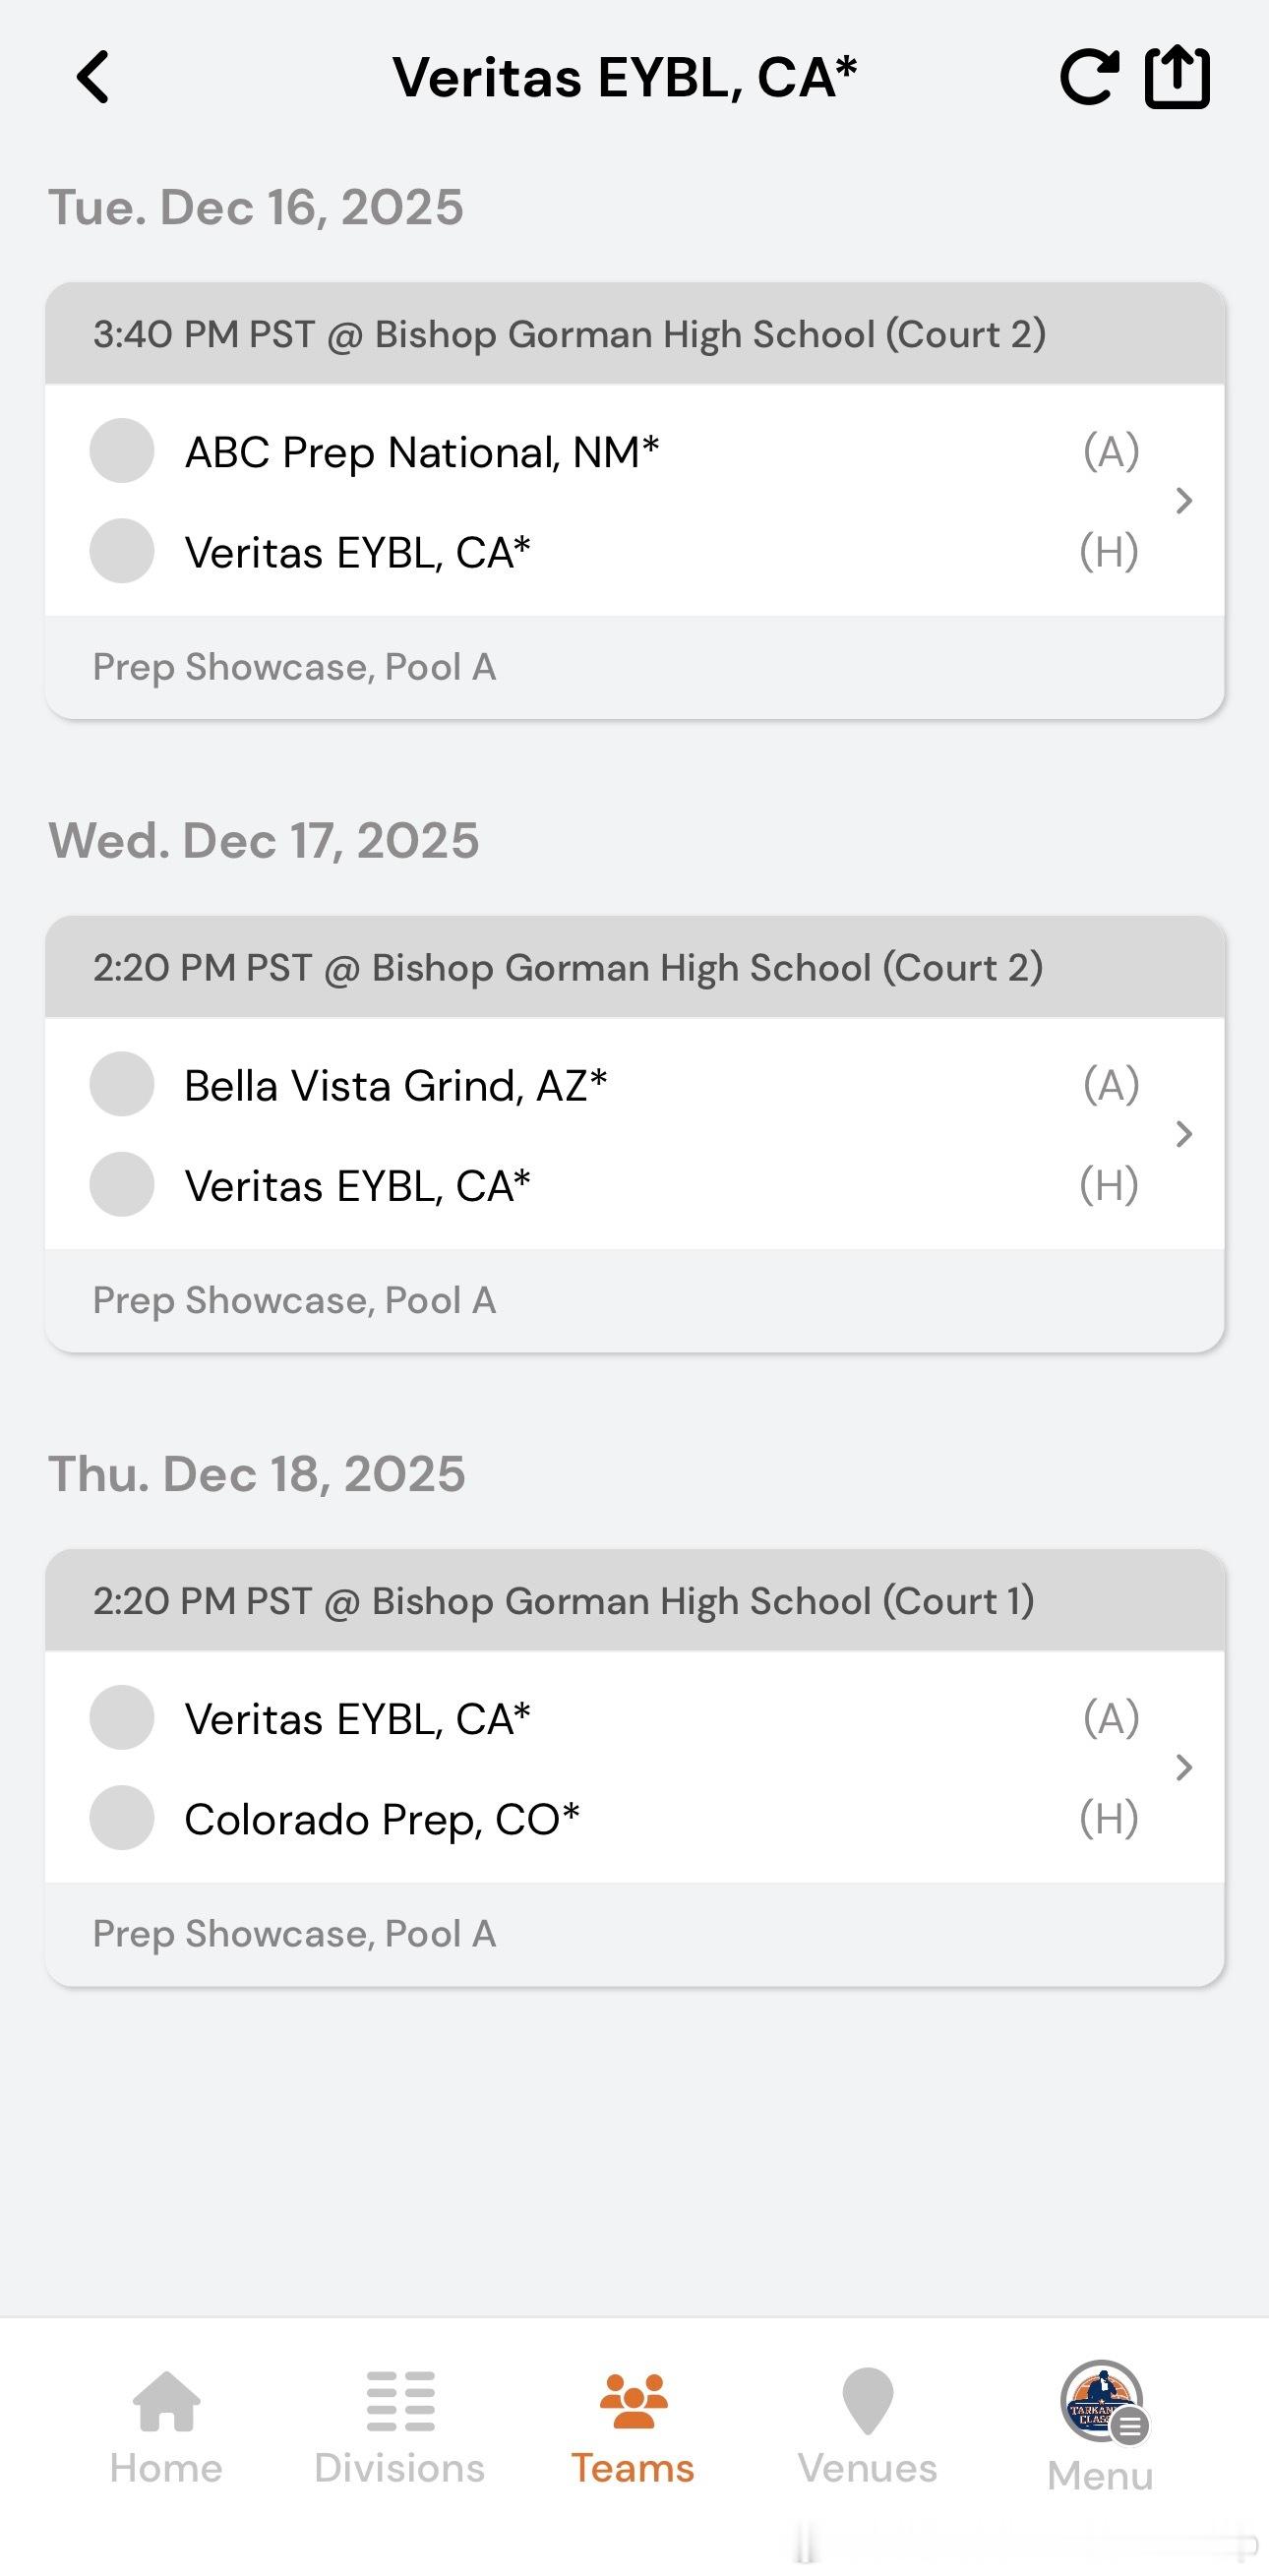Image resolution: width=1269 pixels, height=2576 pixels.
Task: Switch to the Venues tab label
Action: (x=867, y=2469)
